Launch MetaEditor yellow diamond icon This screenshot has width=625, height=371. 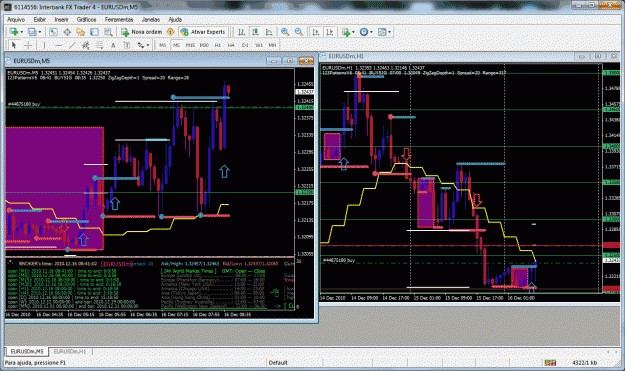[171, 32]
